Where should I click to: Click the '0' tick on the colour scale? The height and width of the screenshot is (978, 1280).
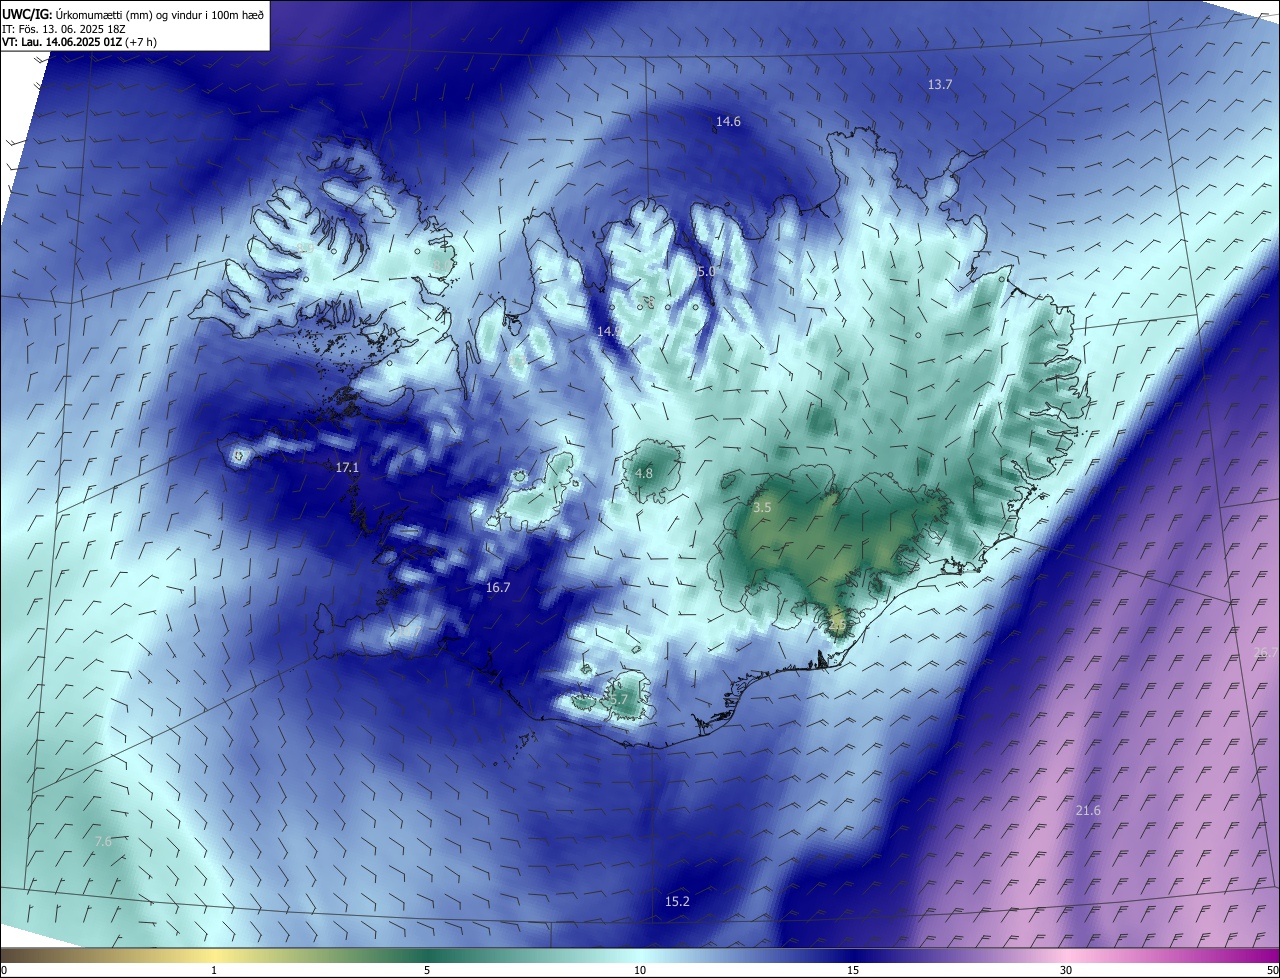pyautogui.click(x=4, y=970)
